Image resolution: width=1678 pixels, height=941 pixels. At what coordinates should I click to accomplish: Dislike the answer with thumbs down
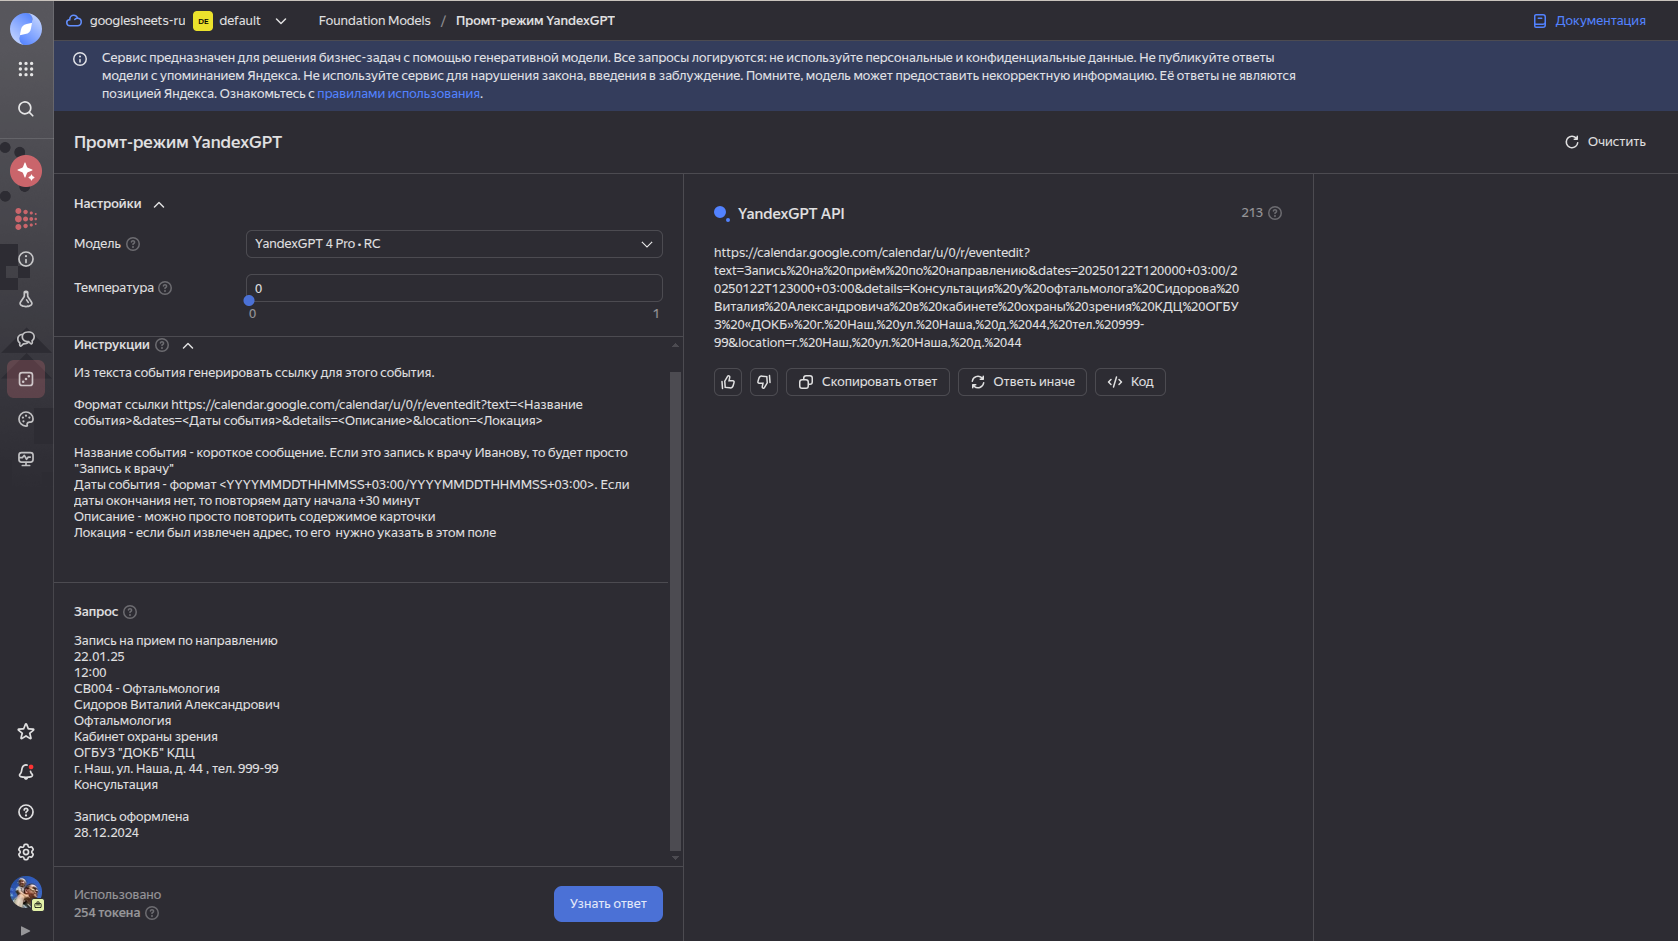coord(764,382)
